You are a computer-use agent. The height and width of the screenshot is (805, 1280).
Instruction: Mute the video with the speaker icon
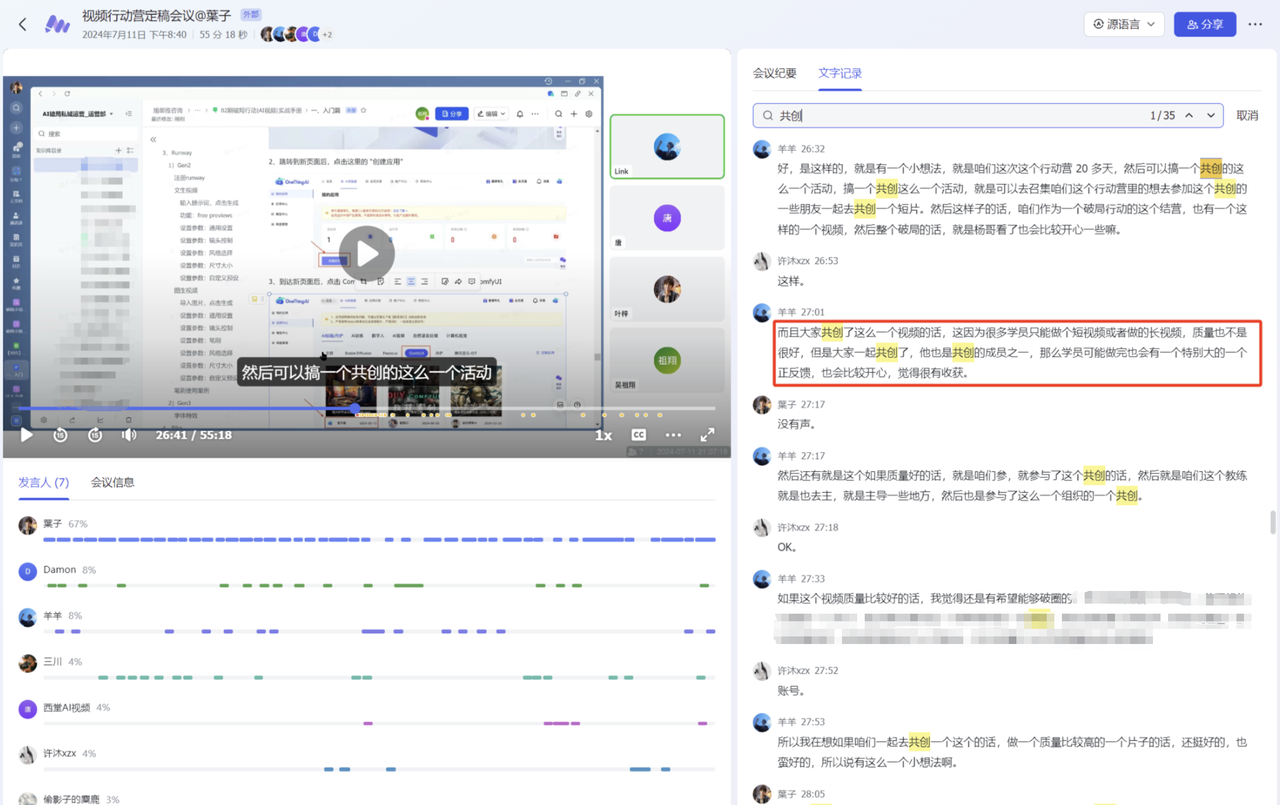tap(129, 435)
